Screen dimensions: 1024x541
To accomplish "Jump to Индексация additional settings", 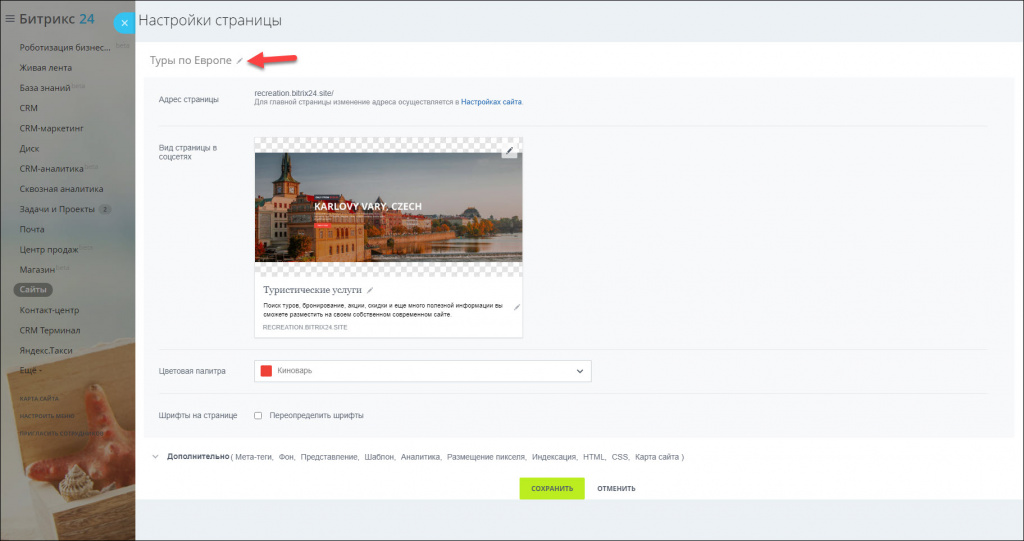I will [x=554, y=457].
